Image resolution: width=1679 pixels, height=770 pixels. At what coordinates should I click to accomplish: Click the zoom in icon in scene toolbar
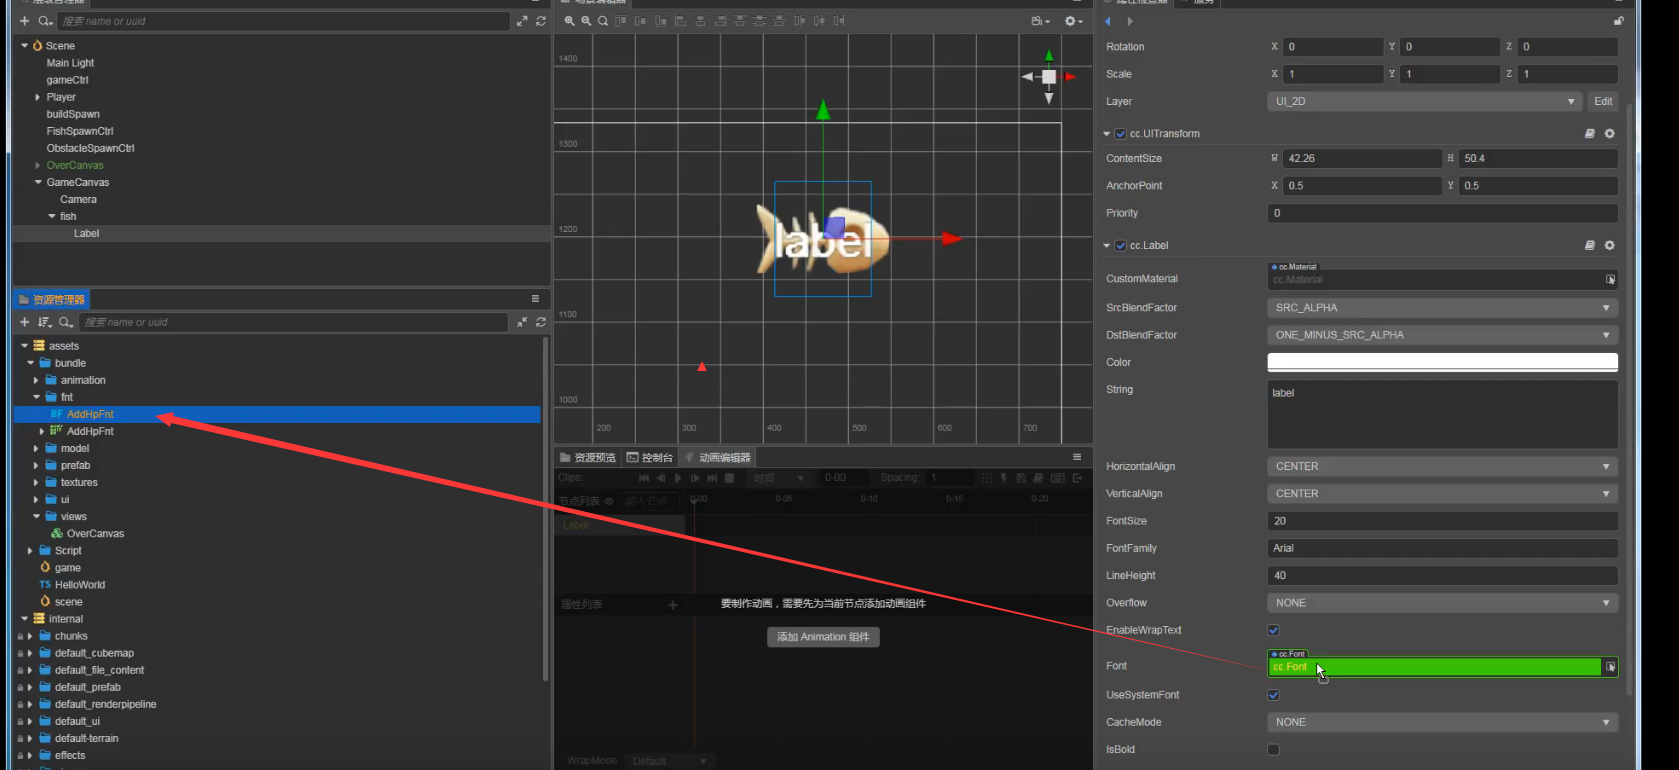[569, 21]
